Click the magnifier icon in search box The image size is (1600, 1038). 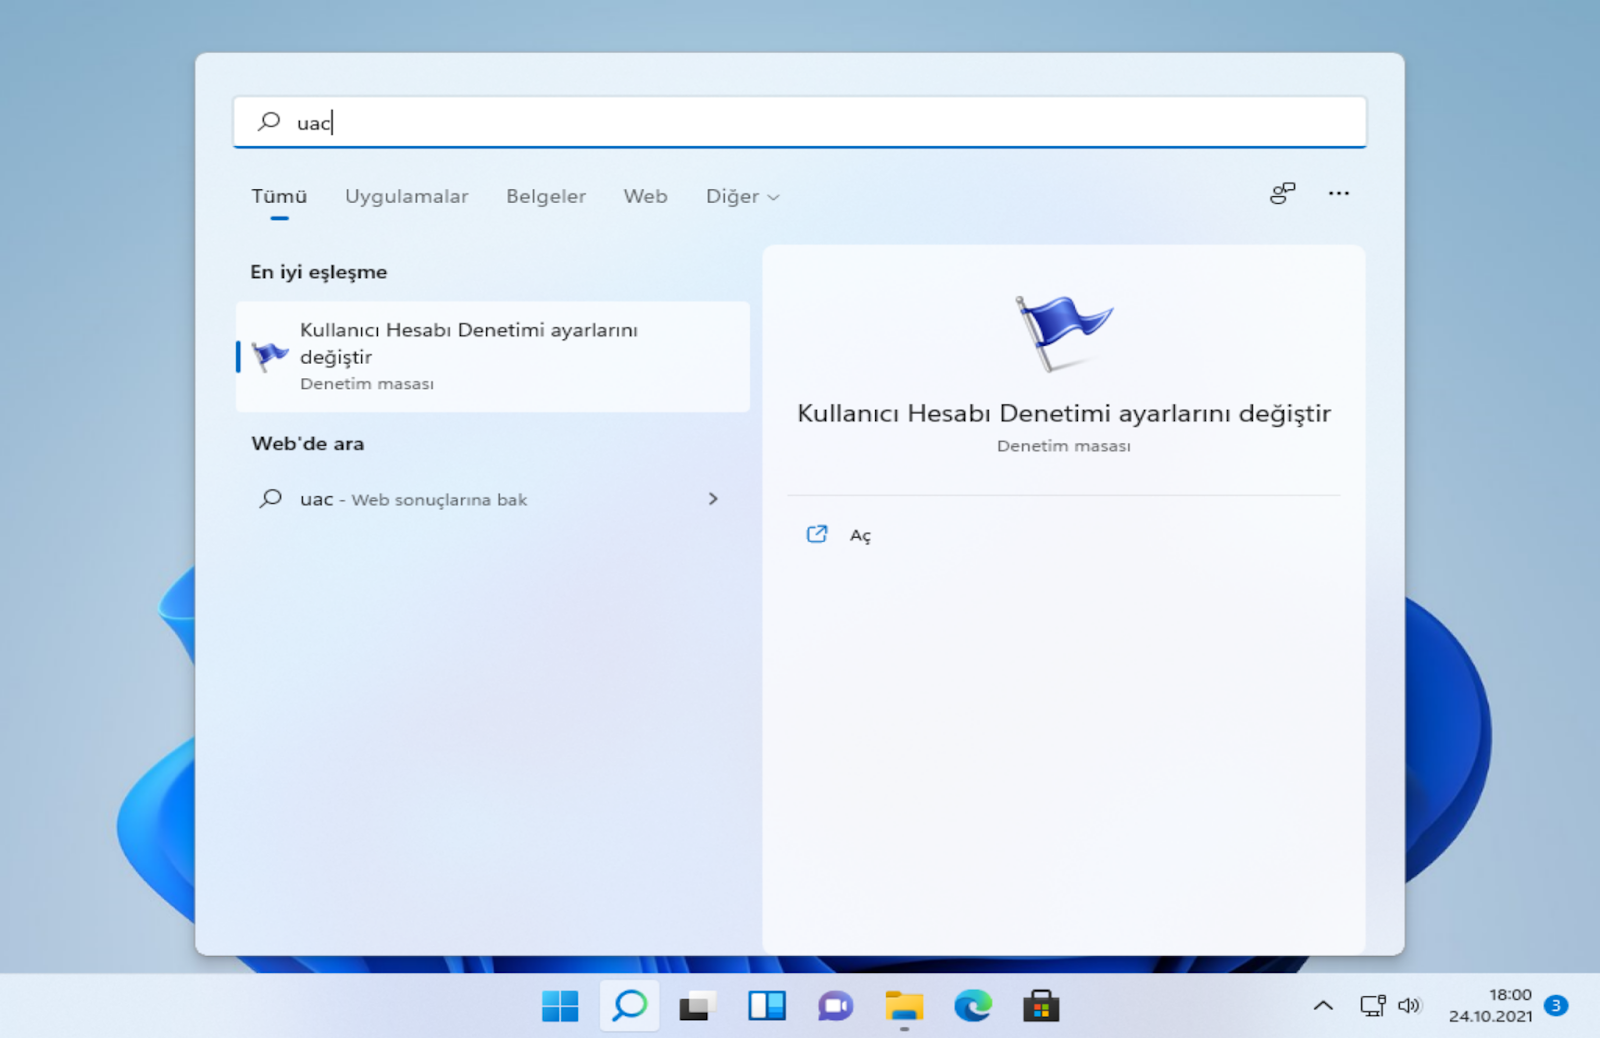[x=269, y=122]
